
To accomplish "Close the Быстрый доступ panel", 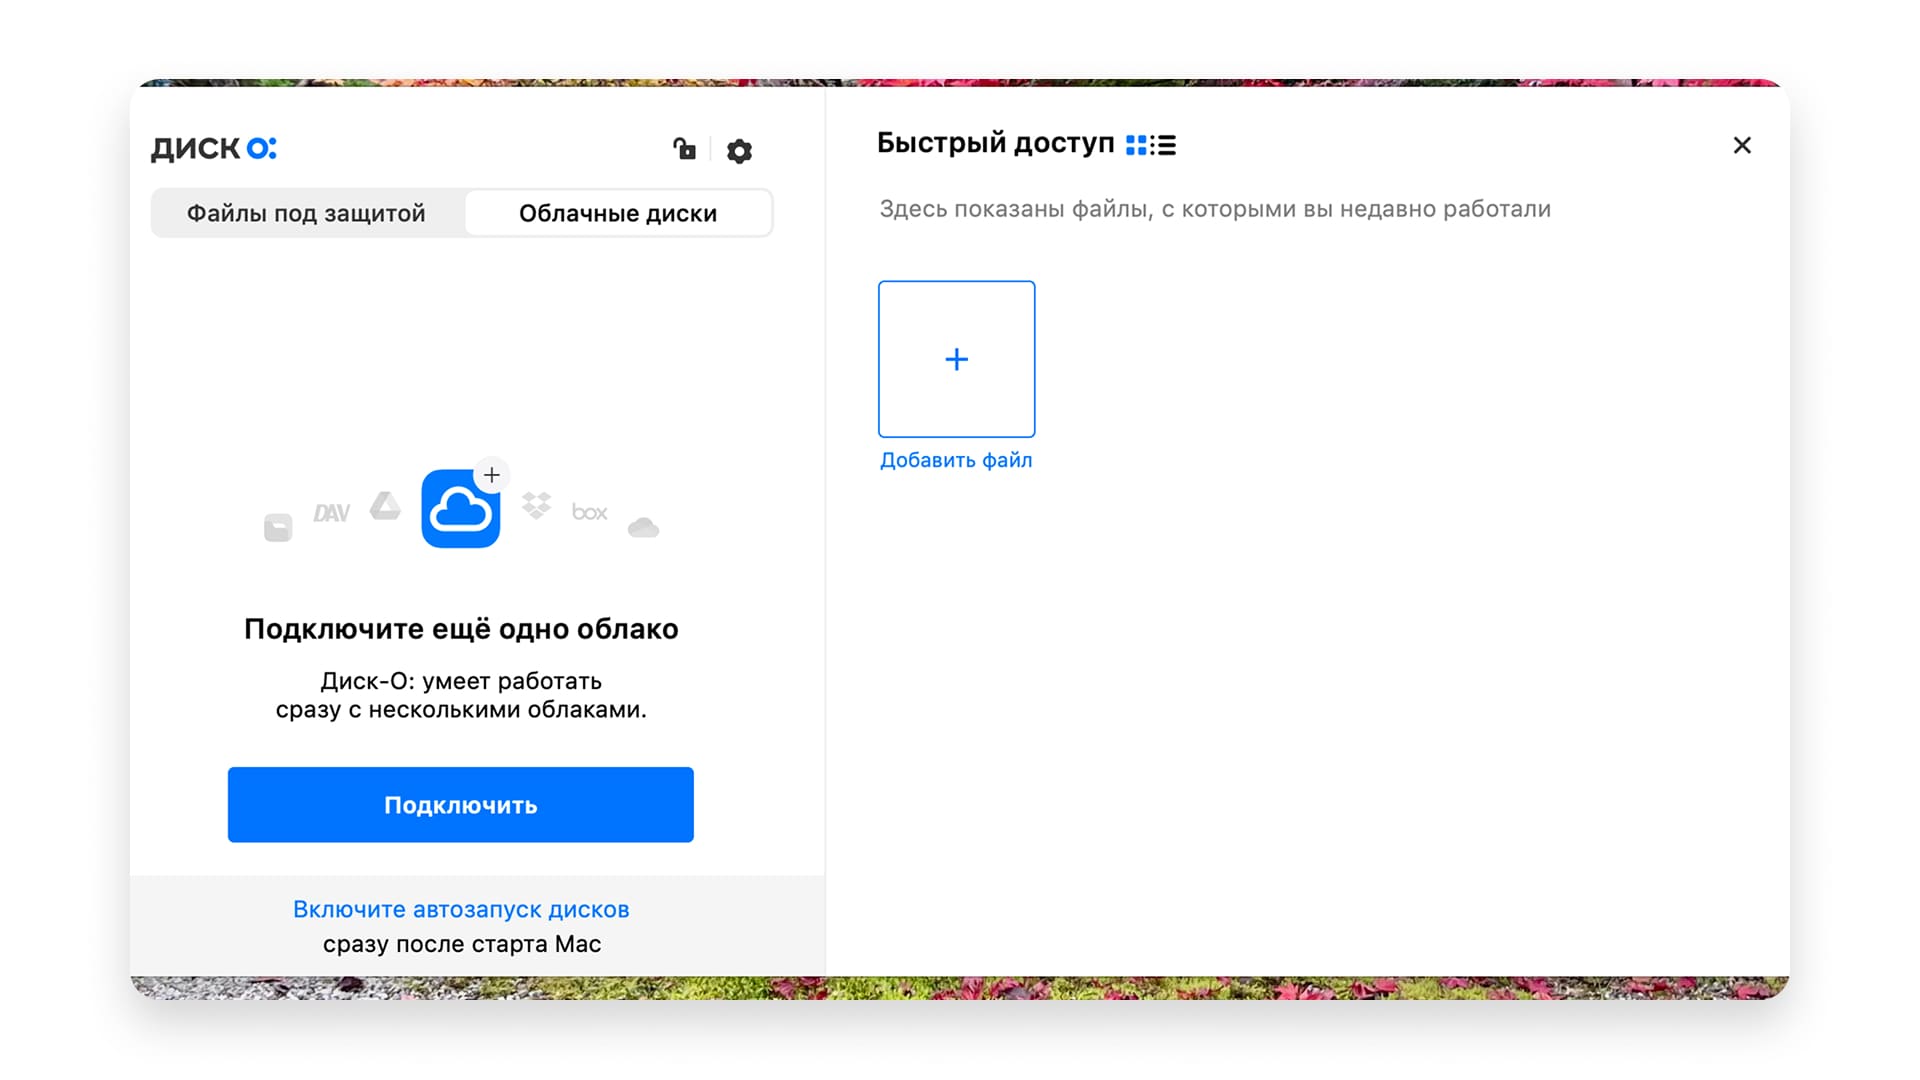I will (1742, 145).
